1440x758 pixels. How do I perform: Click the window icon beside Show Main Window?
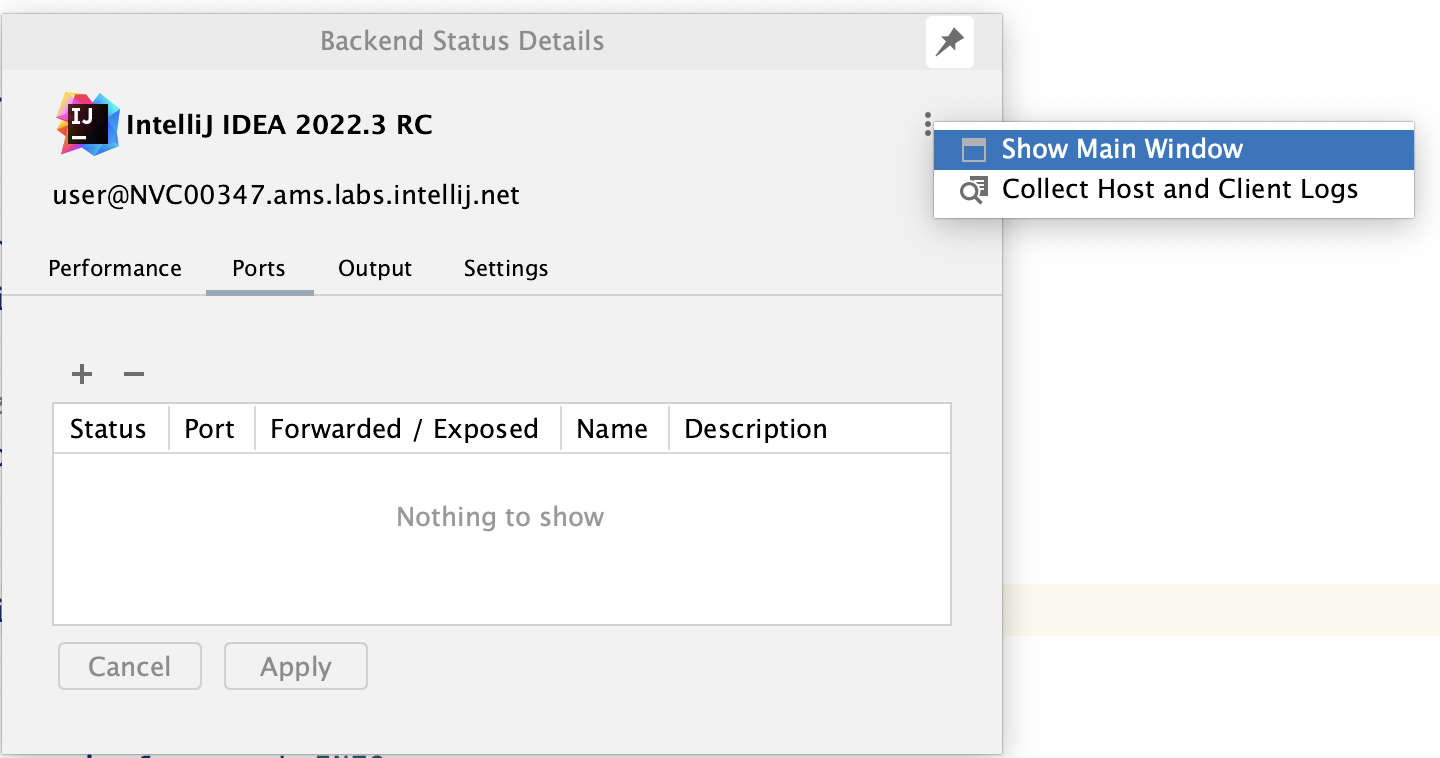coord(973,148)
